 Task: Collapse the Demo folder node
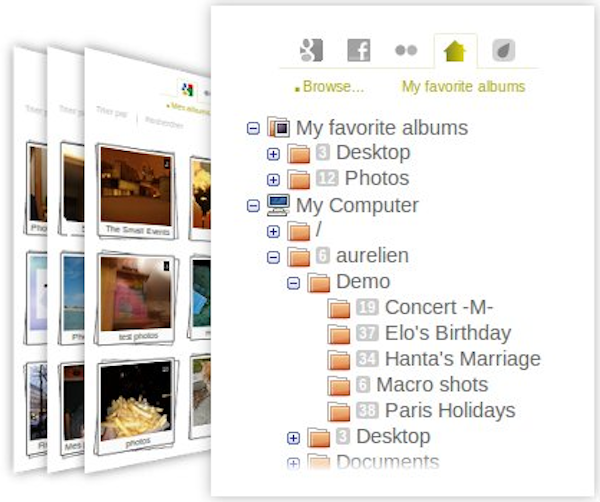click(293, 283)
